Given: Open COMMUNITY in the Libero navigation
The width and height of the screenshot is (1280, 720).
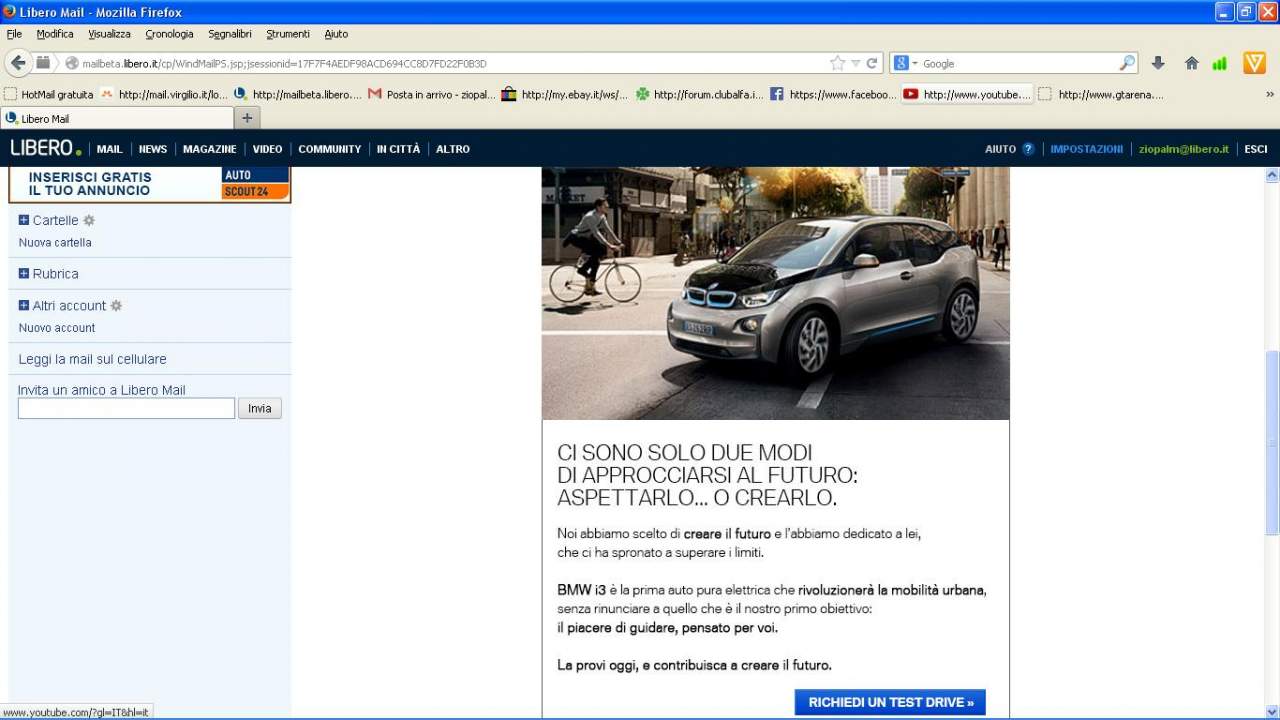Looking at the screenshot, I should pyautogui.click(x=329, y=149).
